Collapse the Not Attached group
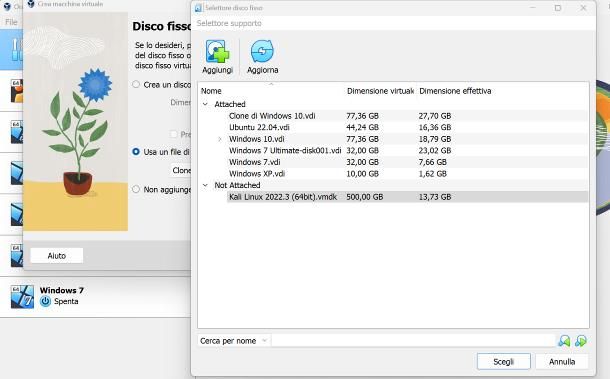 (205, 185)
